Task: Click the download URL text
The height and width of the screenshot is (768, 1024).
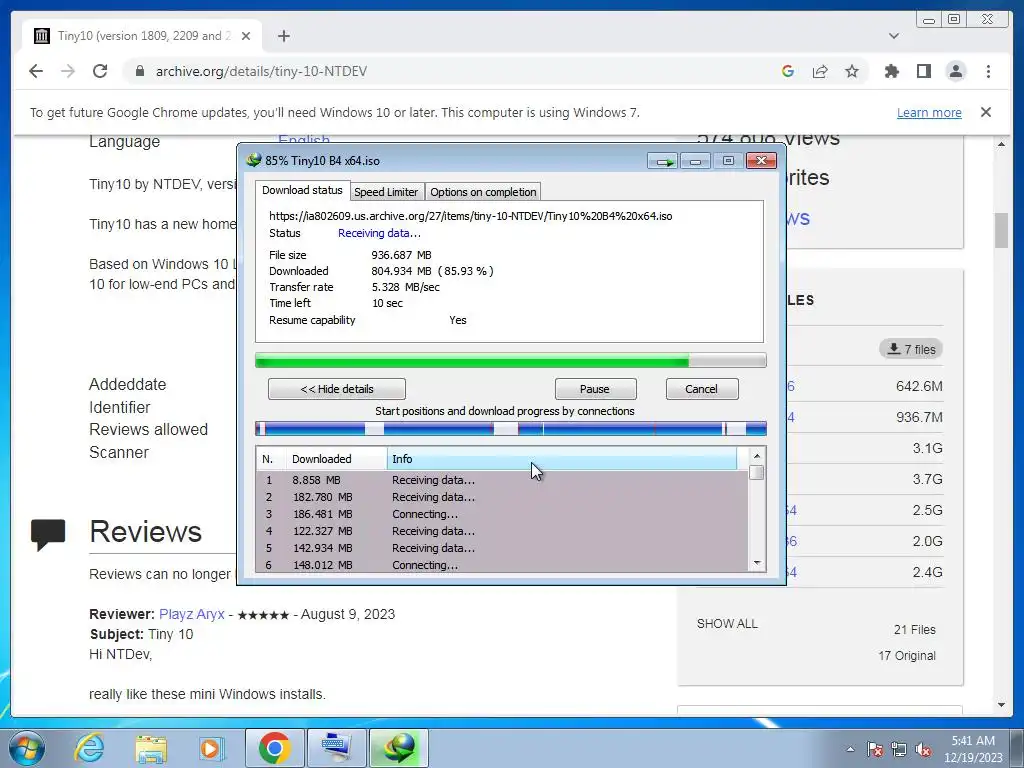Action: (470, 216)
